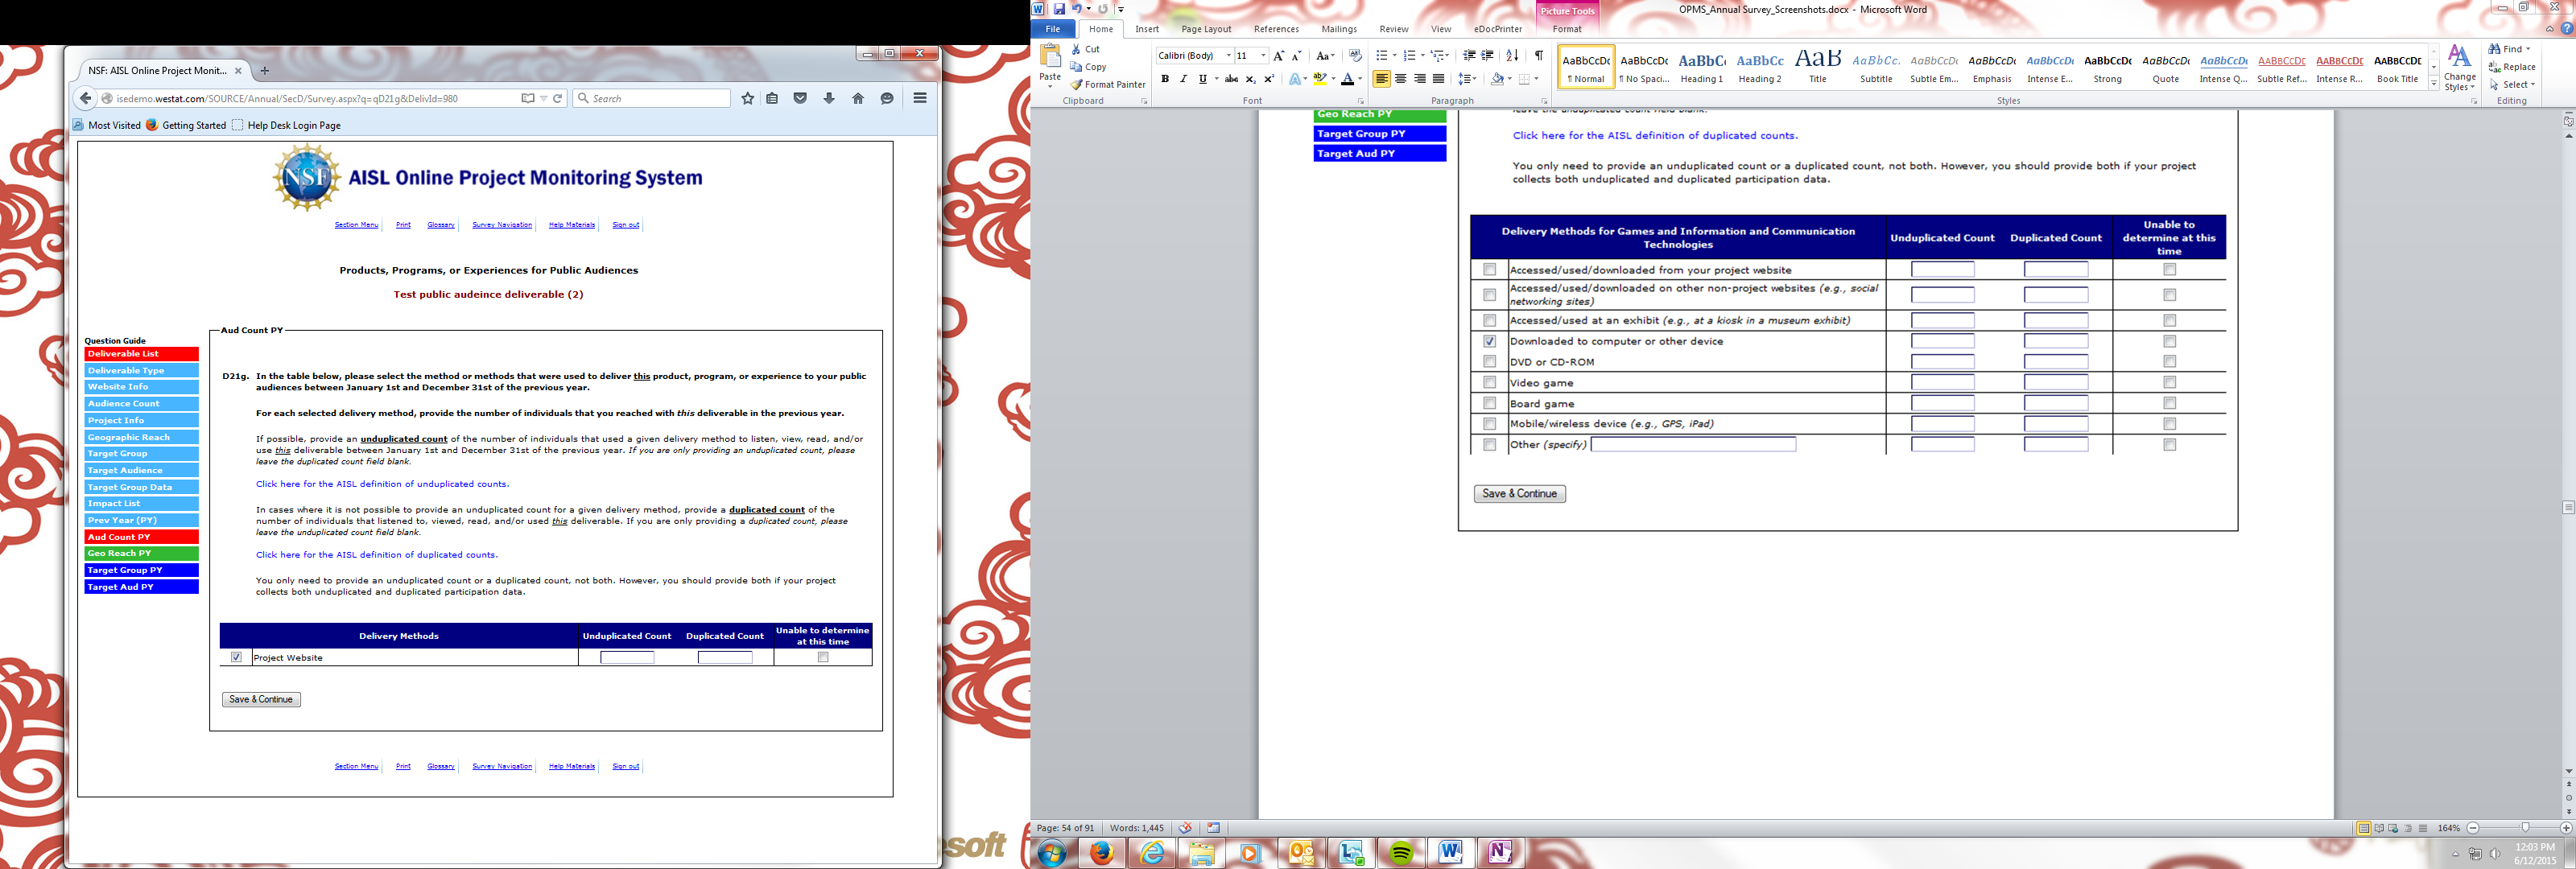Open AISL definition of unduplicated counts link
Viewport: 2576px width, 869px height.
382,484
